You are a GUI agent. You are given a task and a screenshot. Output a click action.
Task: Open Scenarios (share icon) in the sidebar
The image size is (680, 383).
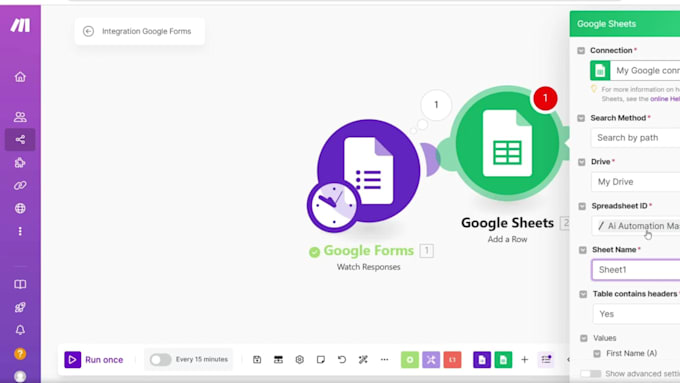pos(20,140)
